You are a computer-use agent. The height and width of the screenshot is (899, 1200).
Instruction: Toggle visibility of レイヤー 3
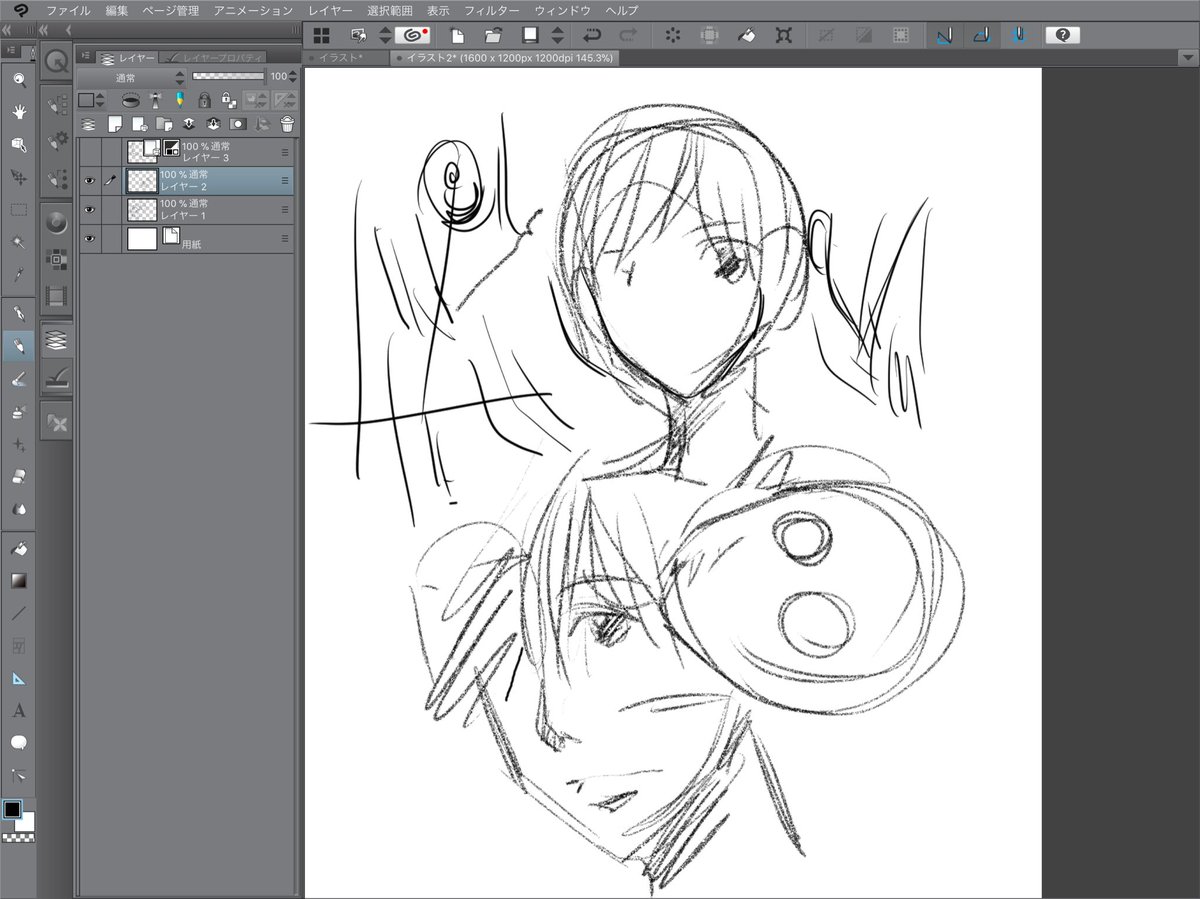[x=89, y=152]
